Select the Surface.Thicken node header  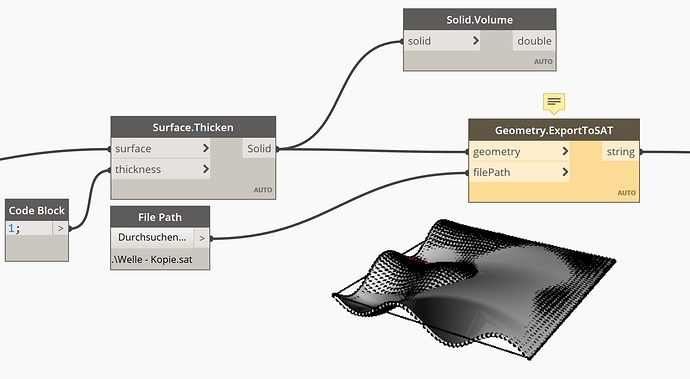point(193,127)
